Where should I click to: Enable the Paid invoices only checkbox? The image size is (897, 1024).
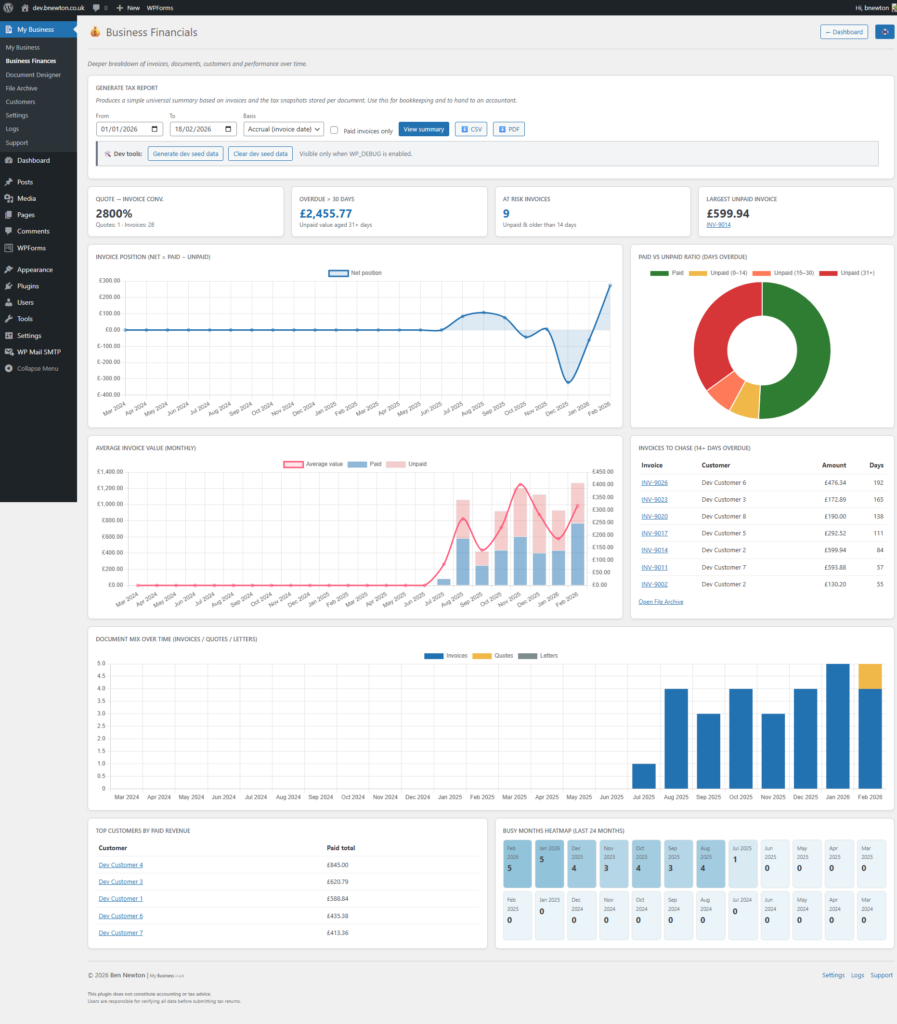[x=335, y=129]
